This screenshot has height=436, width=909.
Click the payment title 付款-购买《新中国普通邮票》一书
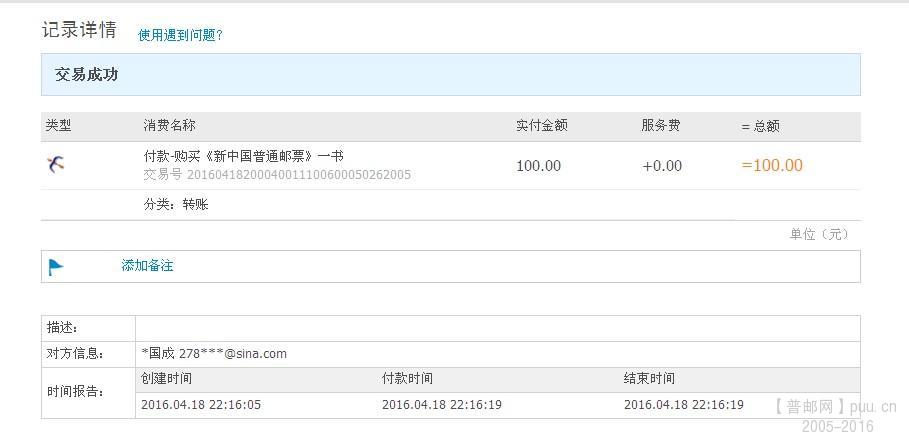pyautogui.click(x=243, y=156)
